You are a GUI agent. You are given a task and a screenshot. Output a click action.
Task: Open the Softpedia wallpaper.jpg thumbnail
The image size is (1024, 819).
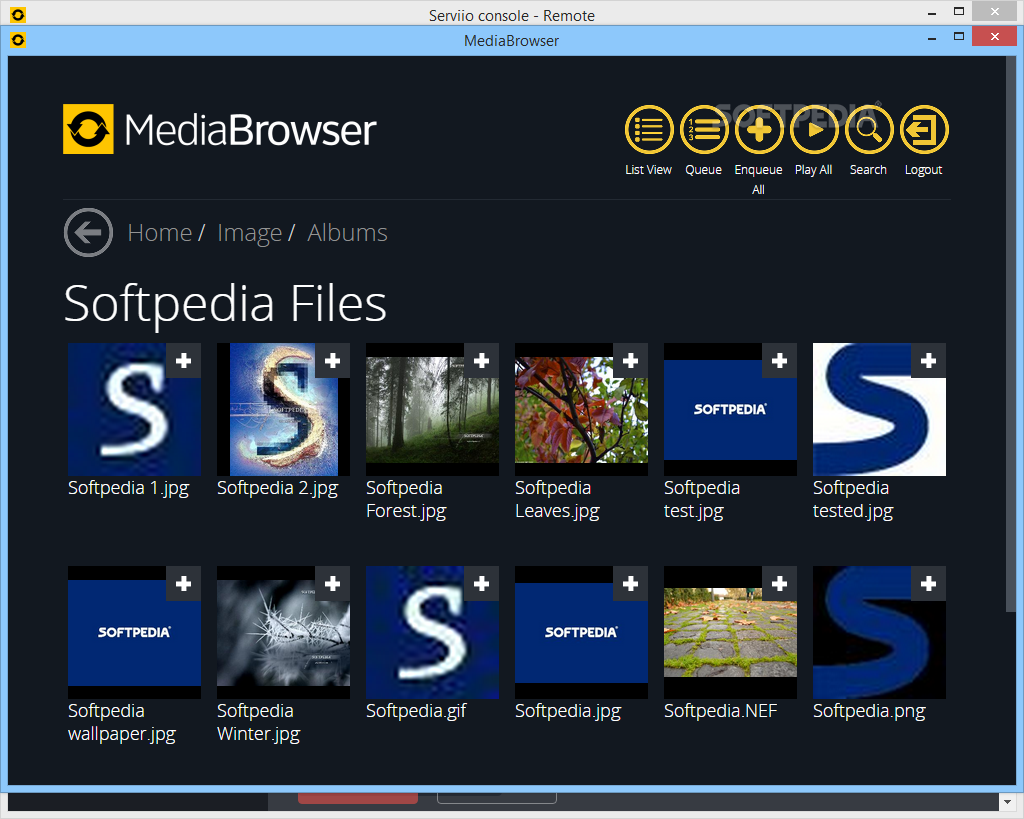135,632
